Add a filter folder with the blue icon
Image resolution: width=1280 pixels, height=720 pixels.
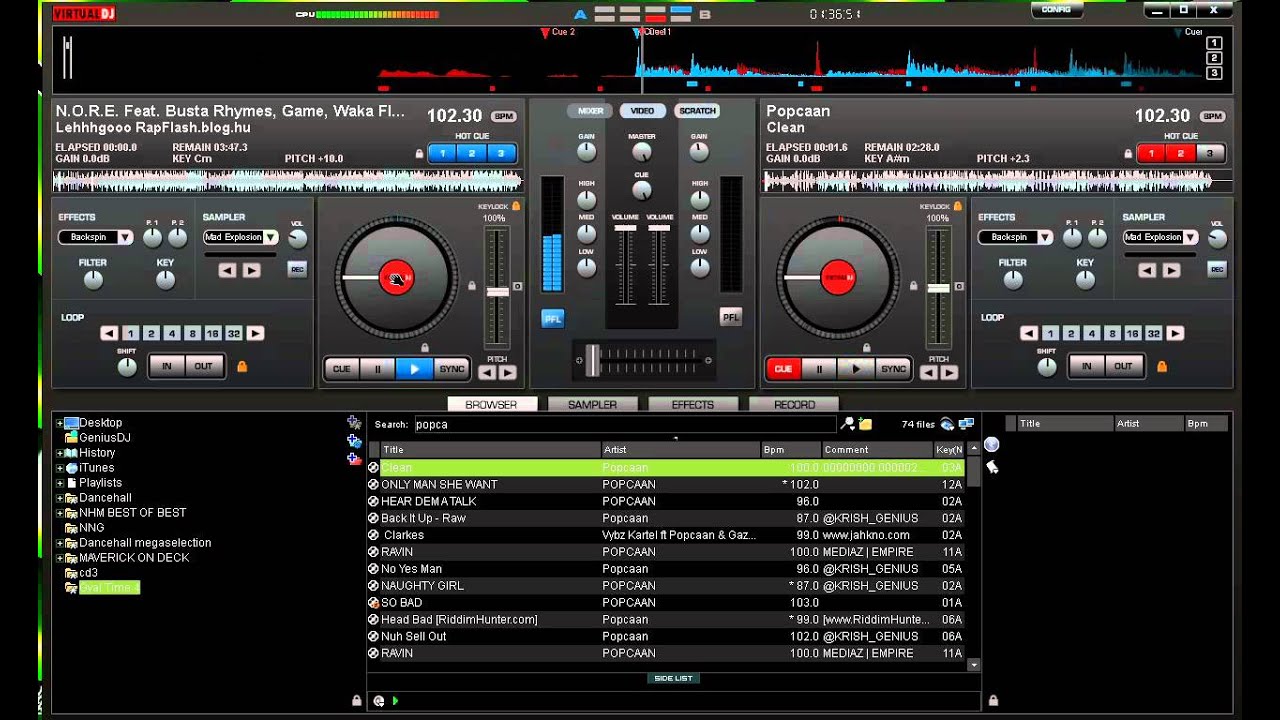click(x=354, y=441)
